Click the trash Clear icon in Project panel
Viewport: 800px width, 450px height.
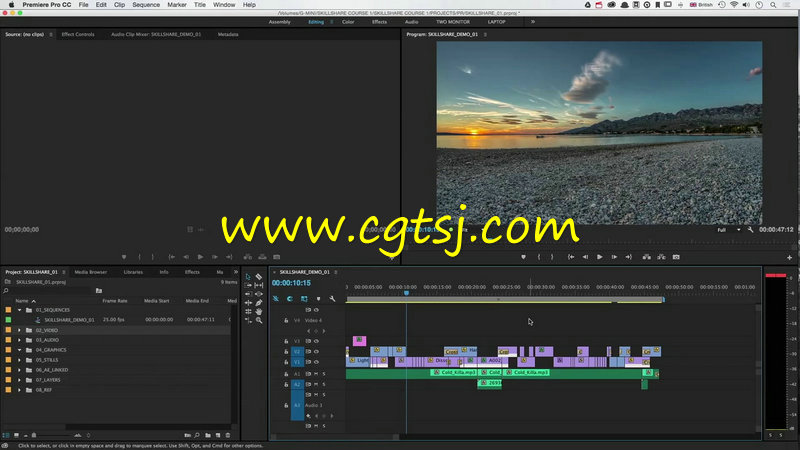point(228,435)
